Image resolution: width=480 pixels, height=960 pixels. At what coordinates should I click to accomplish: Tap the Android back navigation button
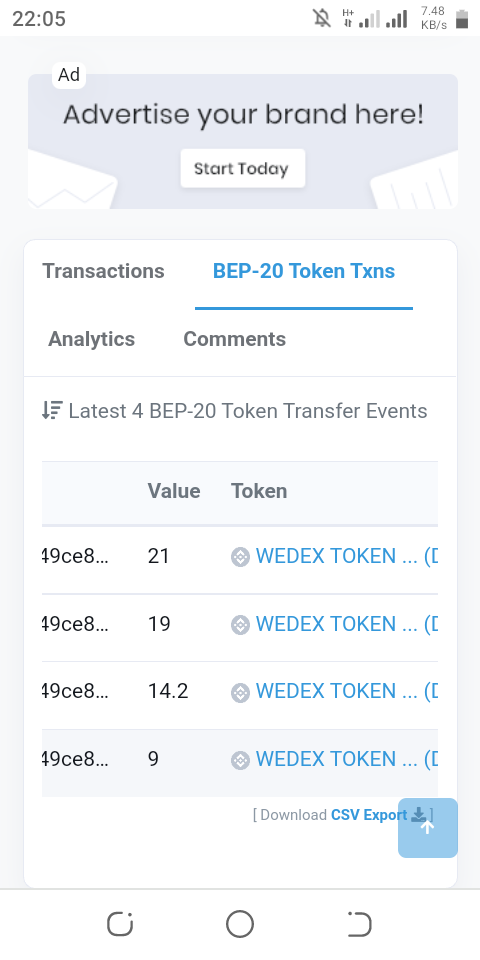click(x=359, y=924)
